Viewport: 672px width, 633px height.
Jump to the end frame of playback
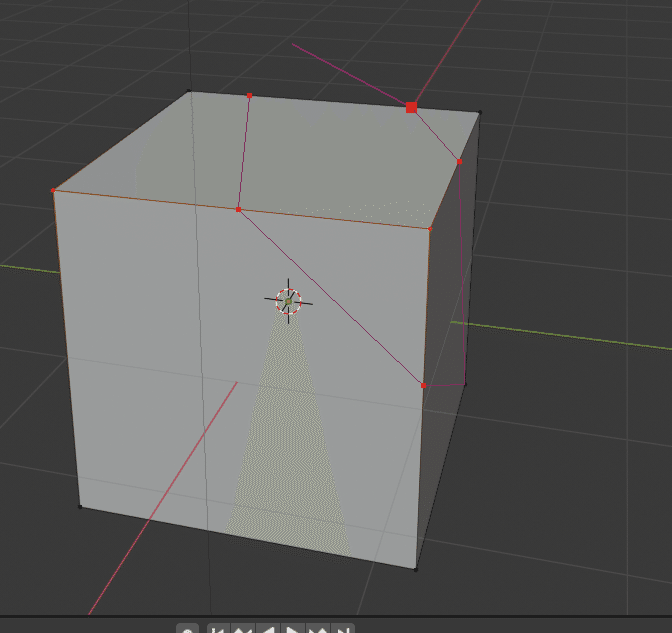(342, 629)
